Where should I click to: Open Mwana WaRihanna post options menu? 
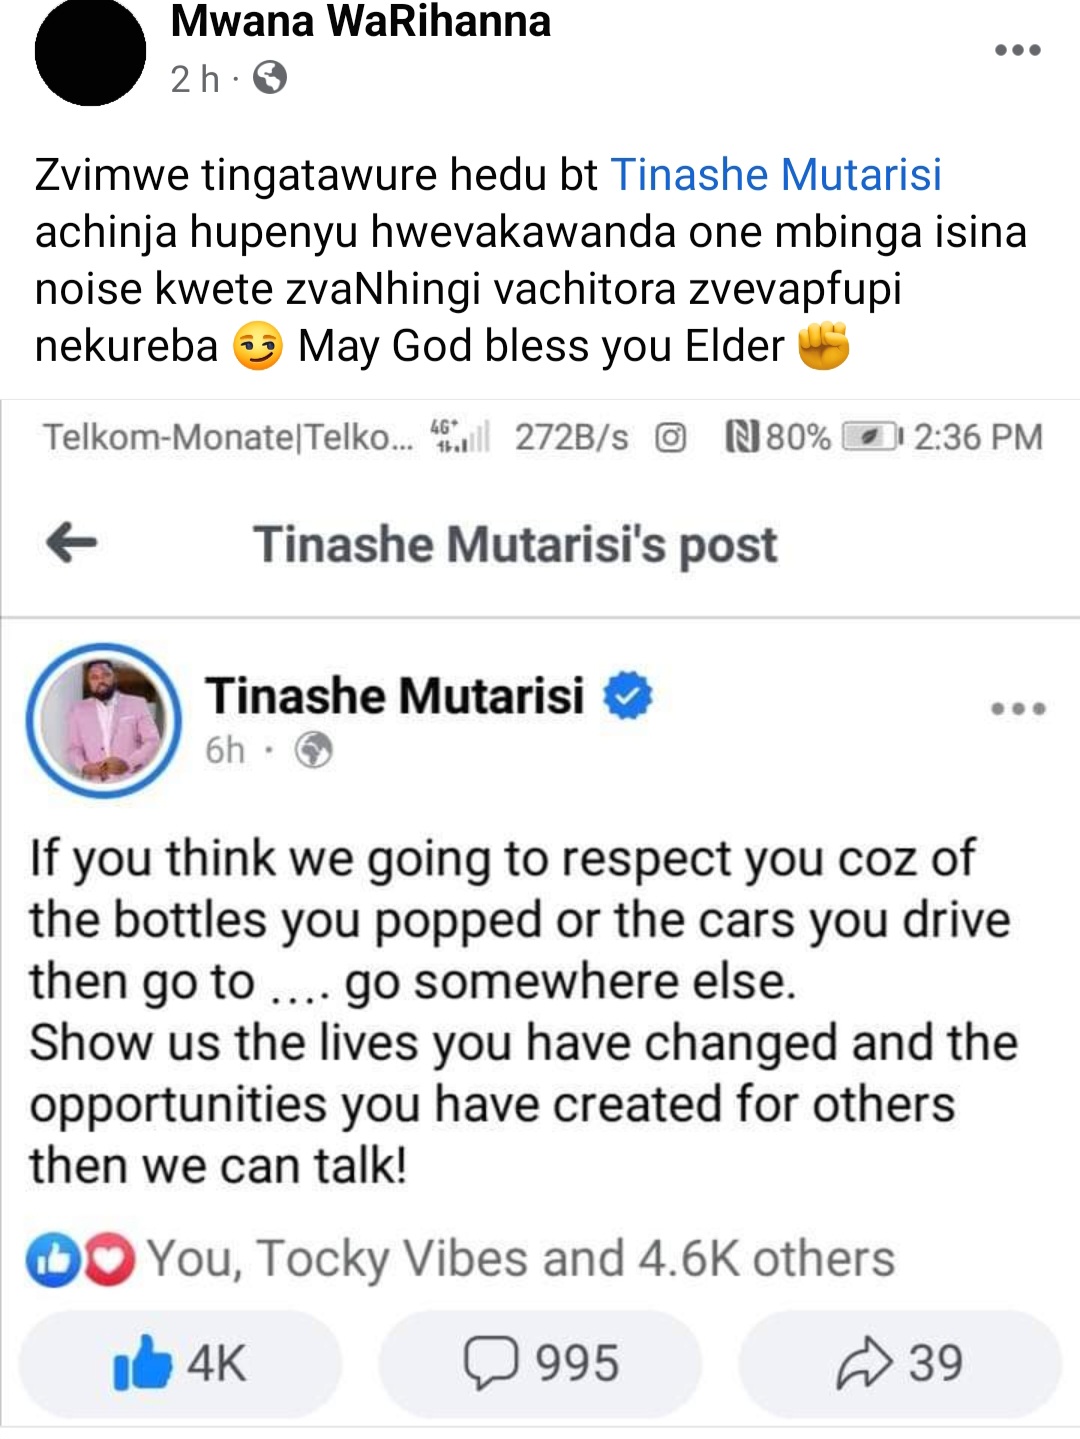point(1018,50)
